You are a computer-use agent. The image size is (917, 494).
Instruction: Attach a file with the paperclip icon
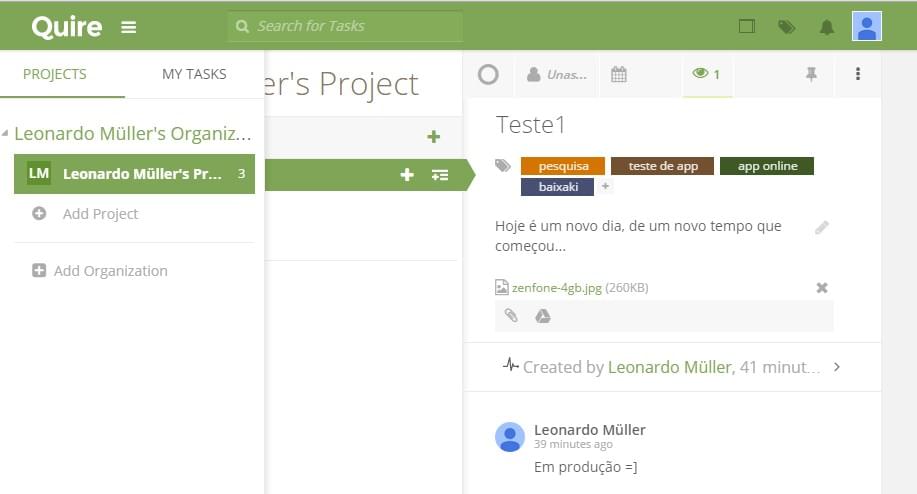[x=511, y=316]
